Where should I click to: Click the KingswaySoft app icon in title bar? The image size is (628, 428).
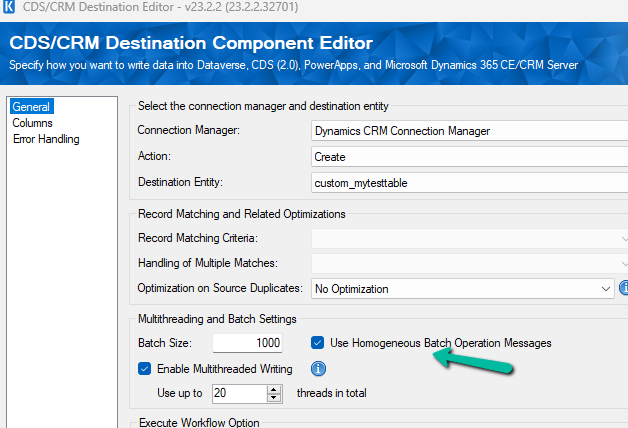[x=9, y=7]
